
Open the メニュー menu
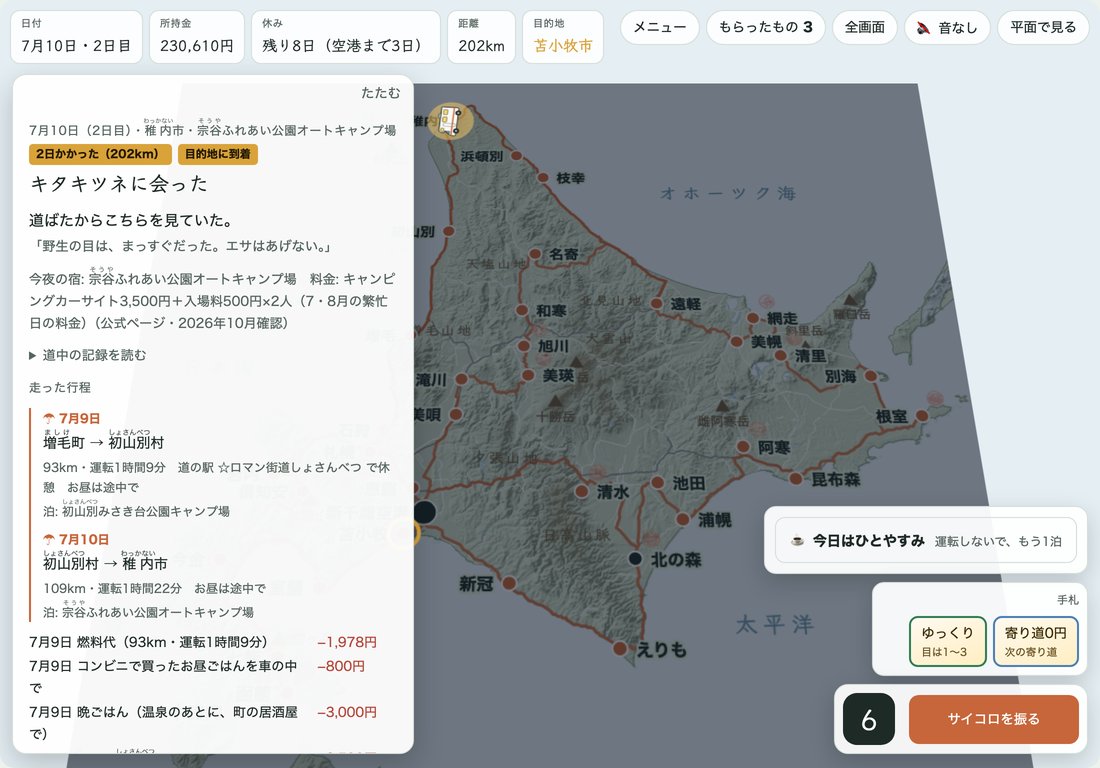(659, 28)
